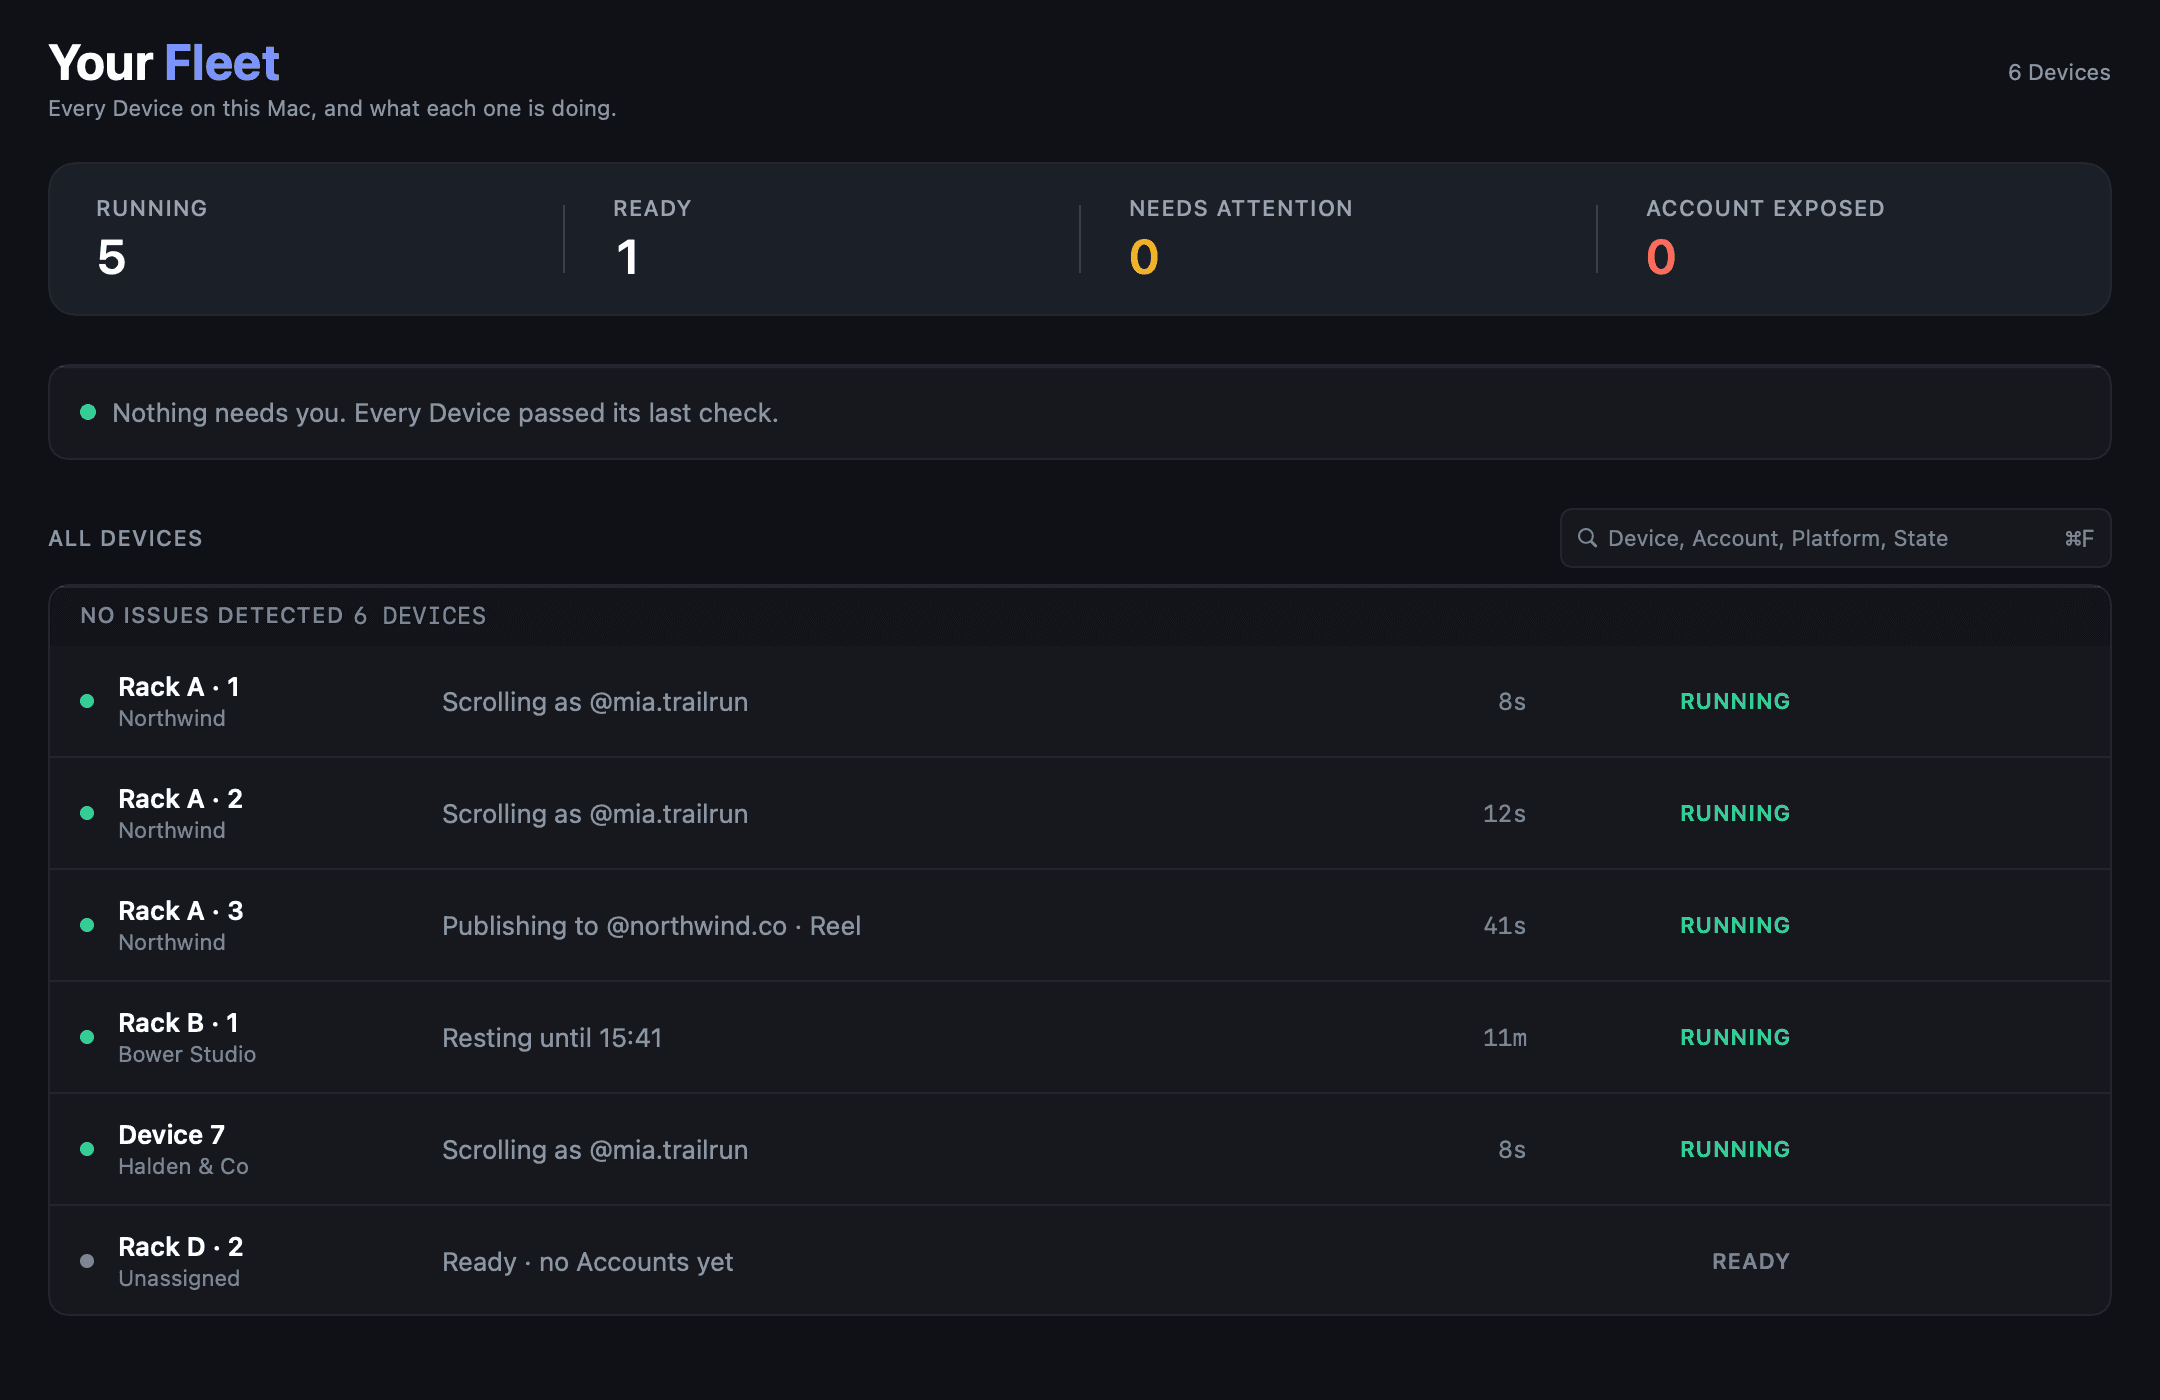
Task: Open the Rack D · 2 device name
Action: tap(181, 1247)
